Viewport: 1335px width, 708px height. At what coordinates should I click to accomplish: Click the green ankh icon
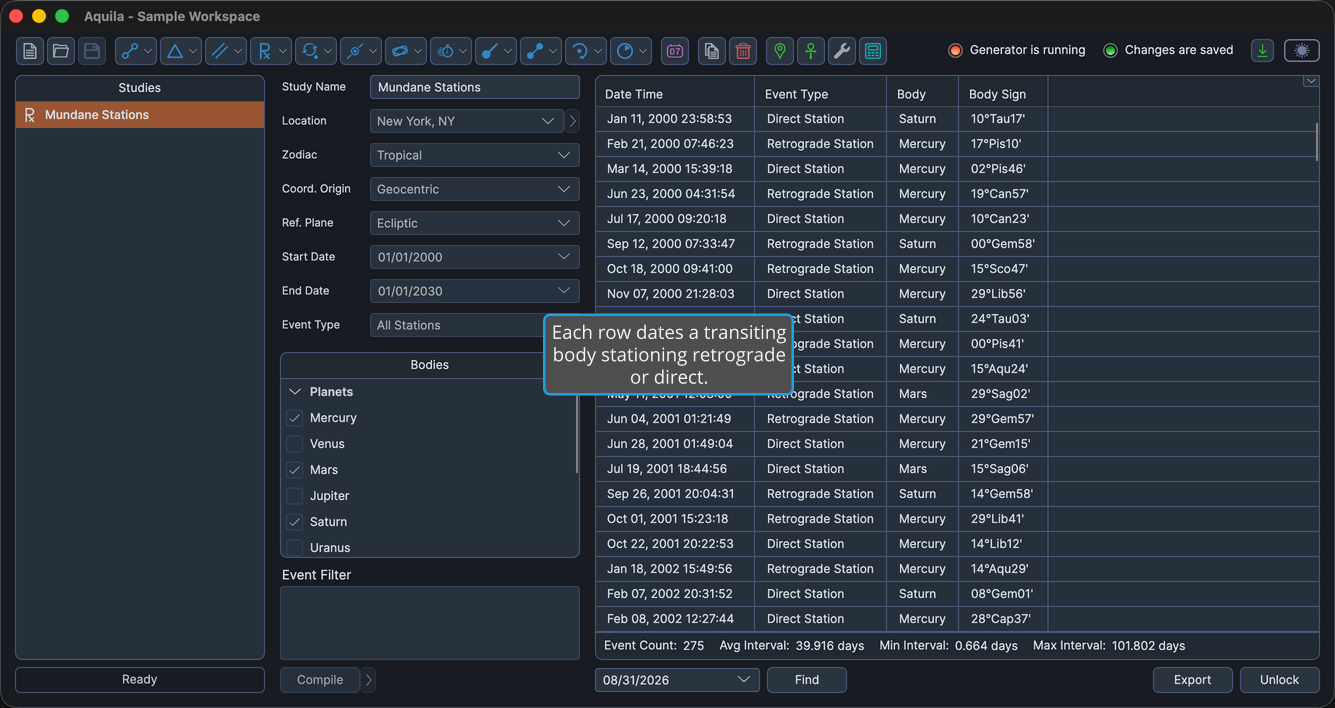click(811, 51)
